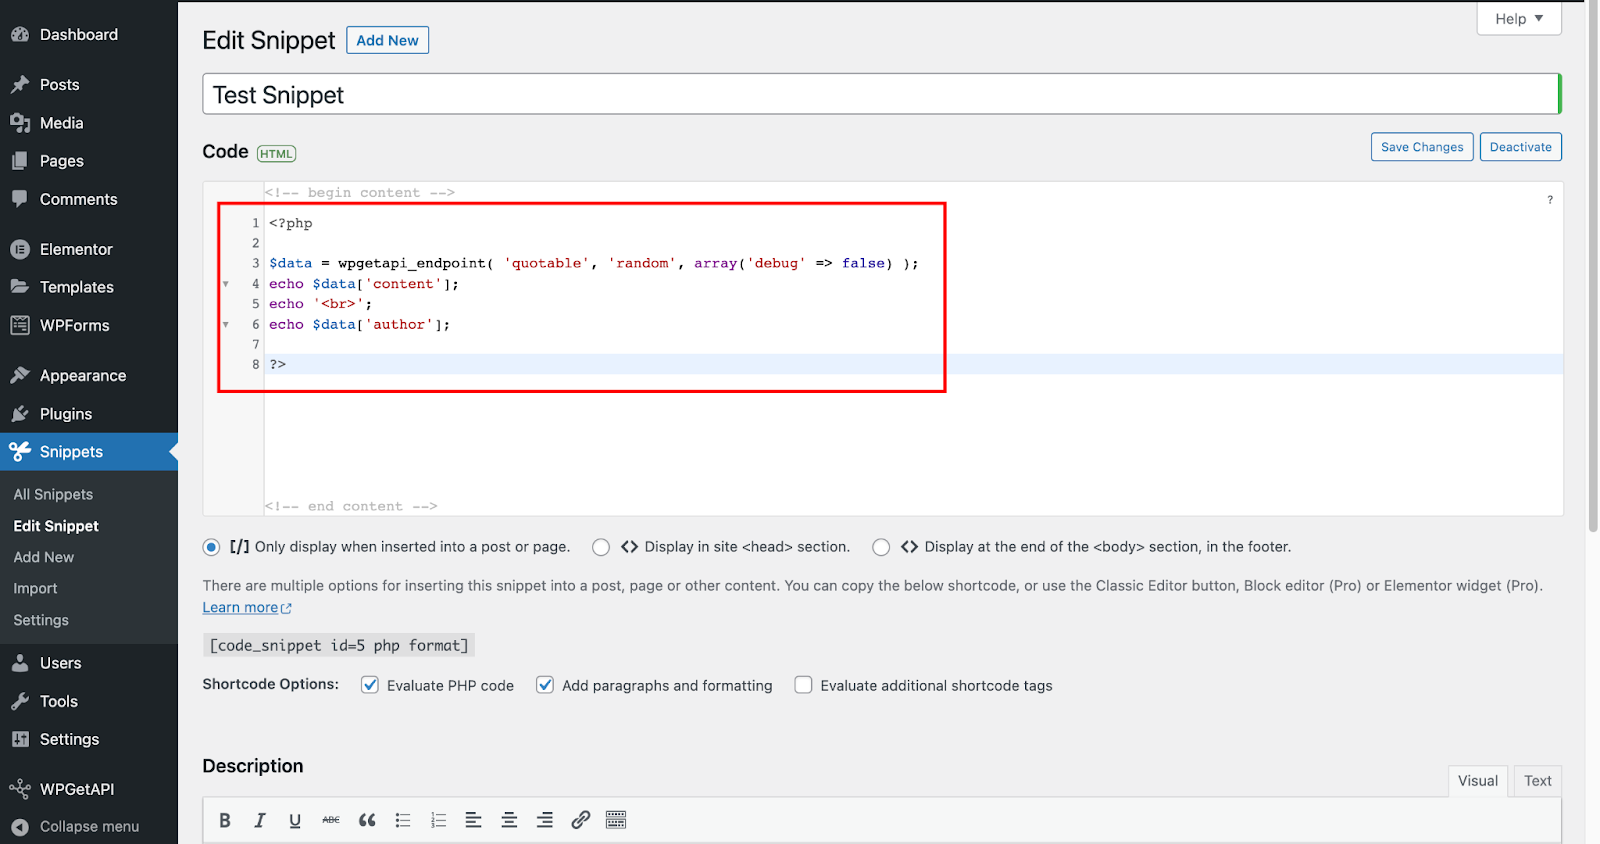Click the Templates folder icon

pos(20,287)
